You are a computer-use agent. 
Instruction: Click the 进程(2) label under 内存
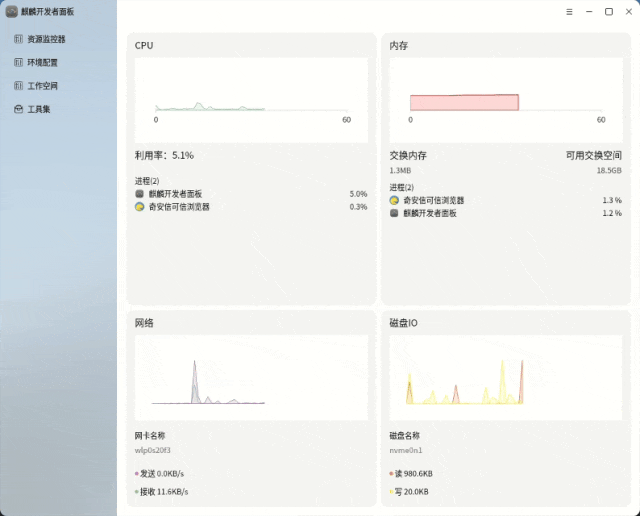tap(401, 187)
